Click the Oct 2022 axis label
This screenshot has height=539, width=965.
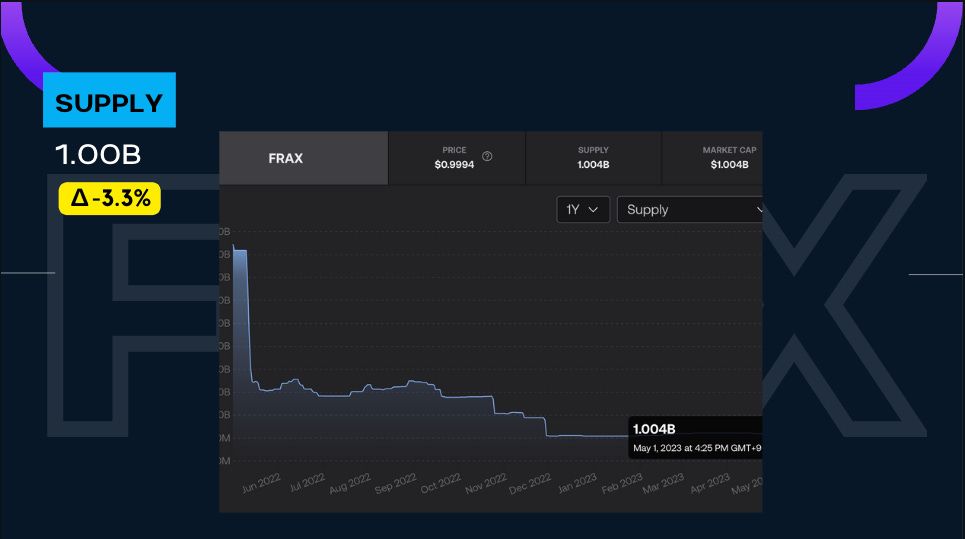click(442, 485)
